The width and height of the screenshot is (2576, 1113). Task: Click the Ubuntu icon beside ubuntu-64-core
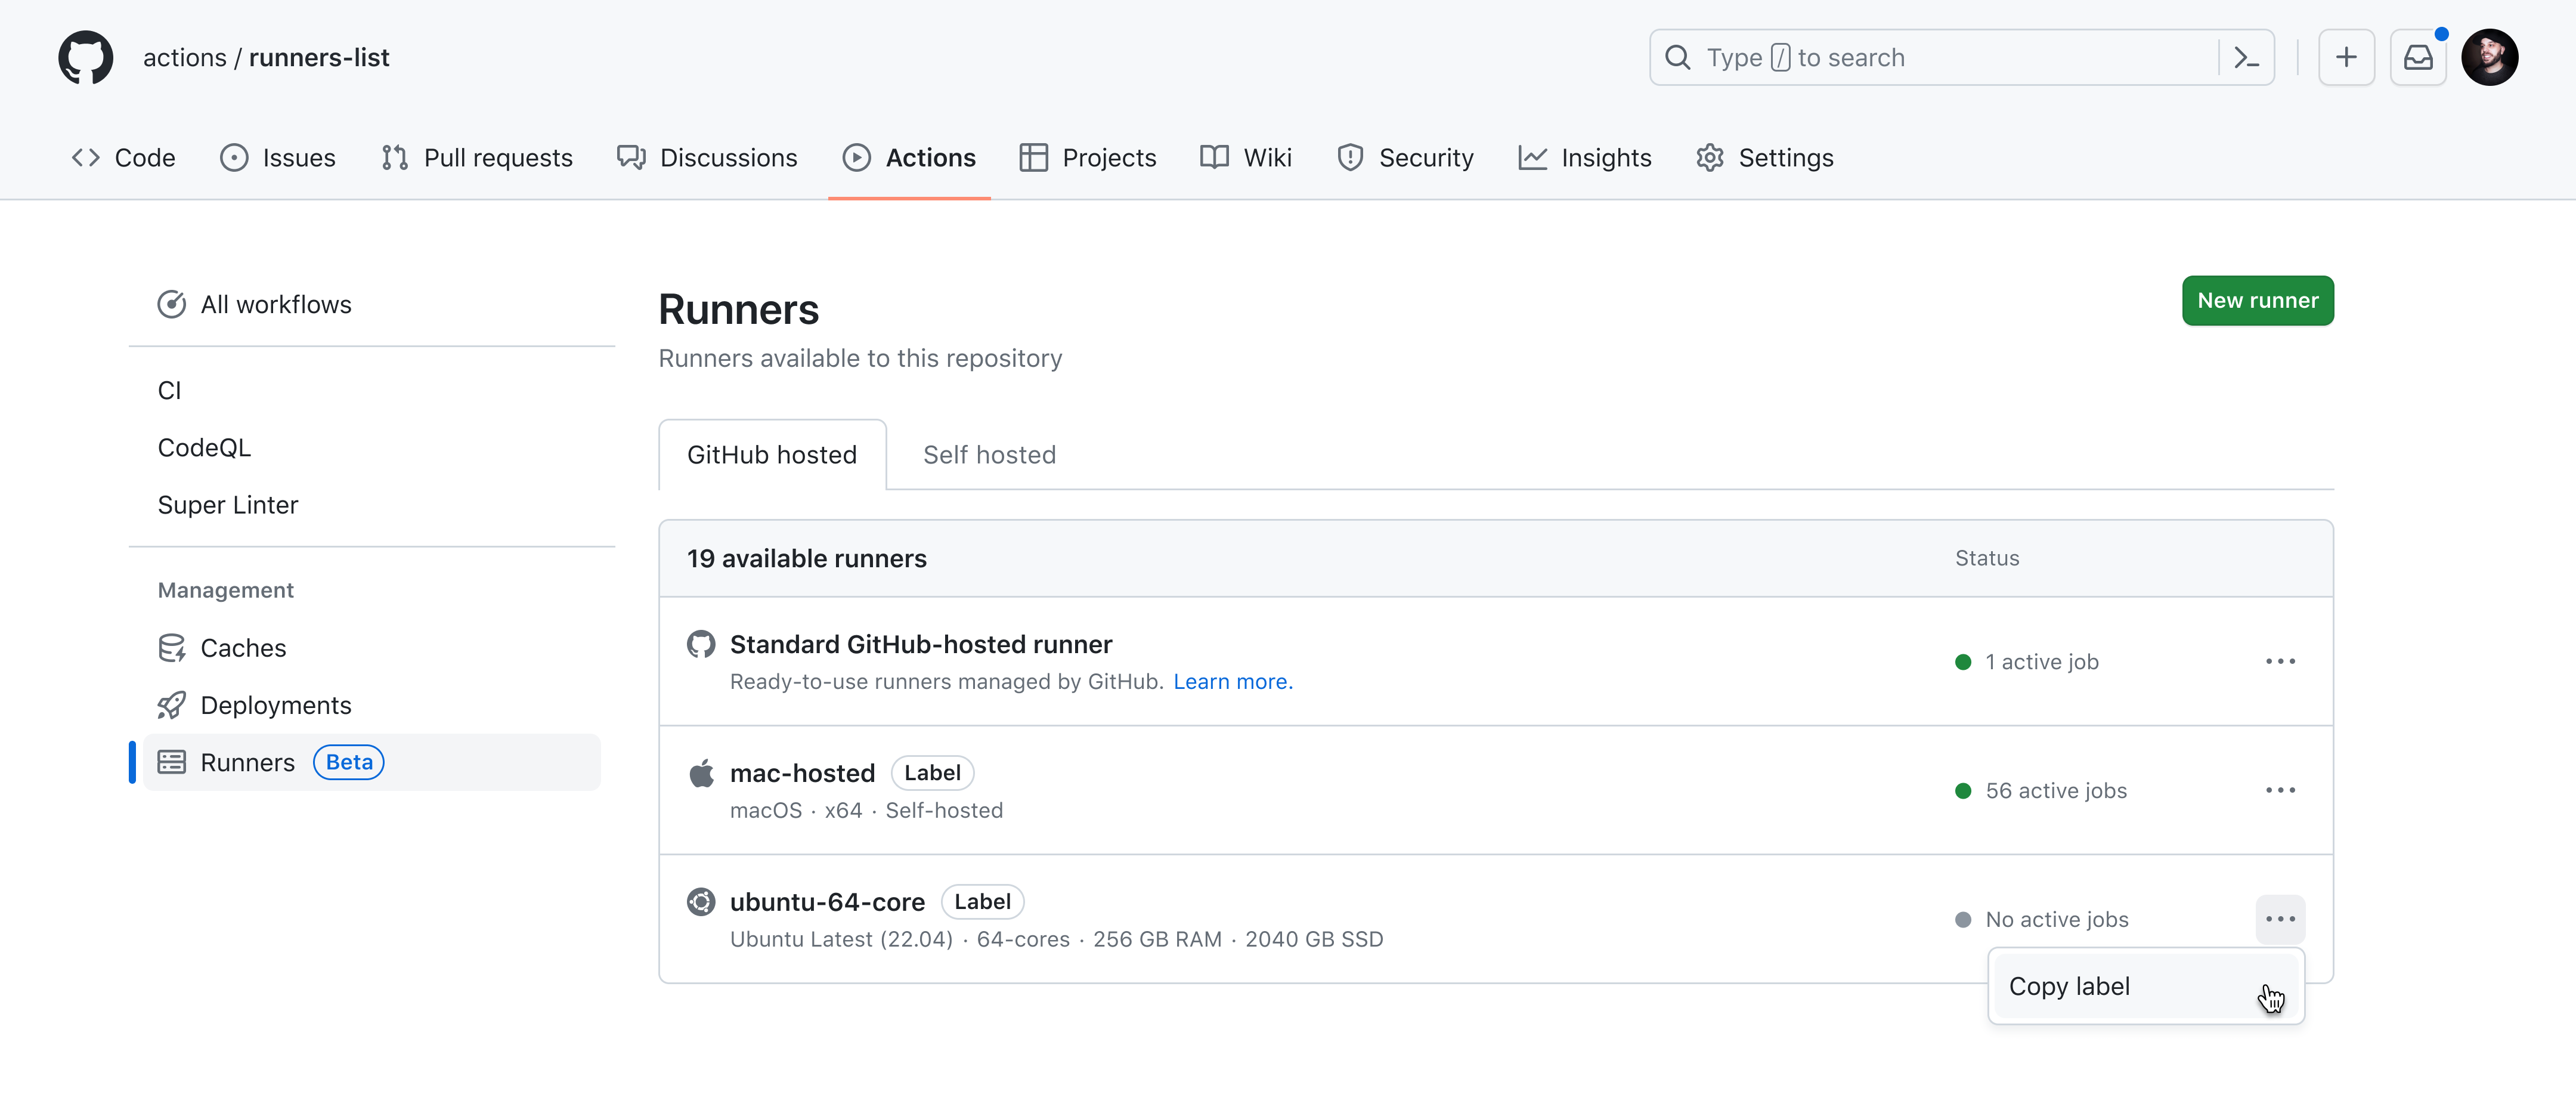tap(701, 901)
